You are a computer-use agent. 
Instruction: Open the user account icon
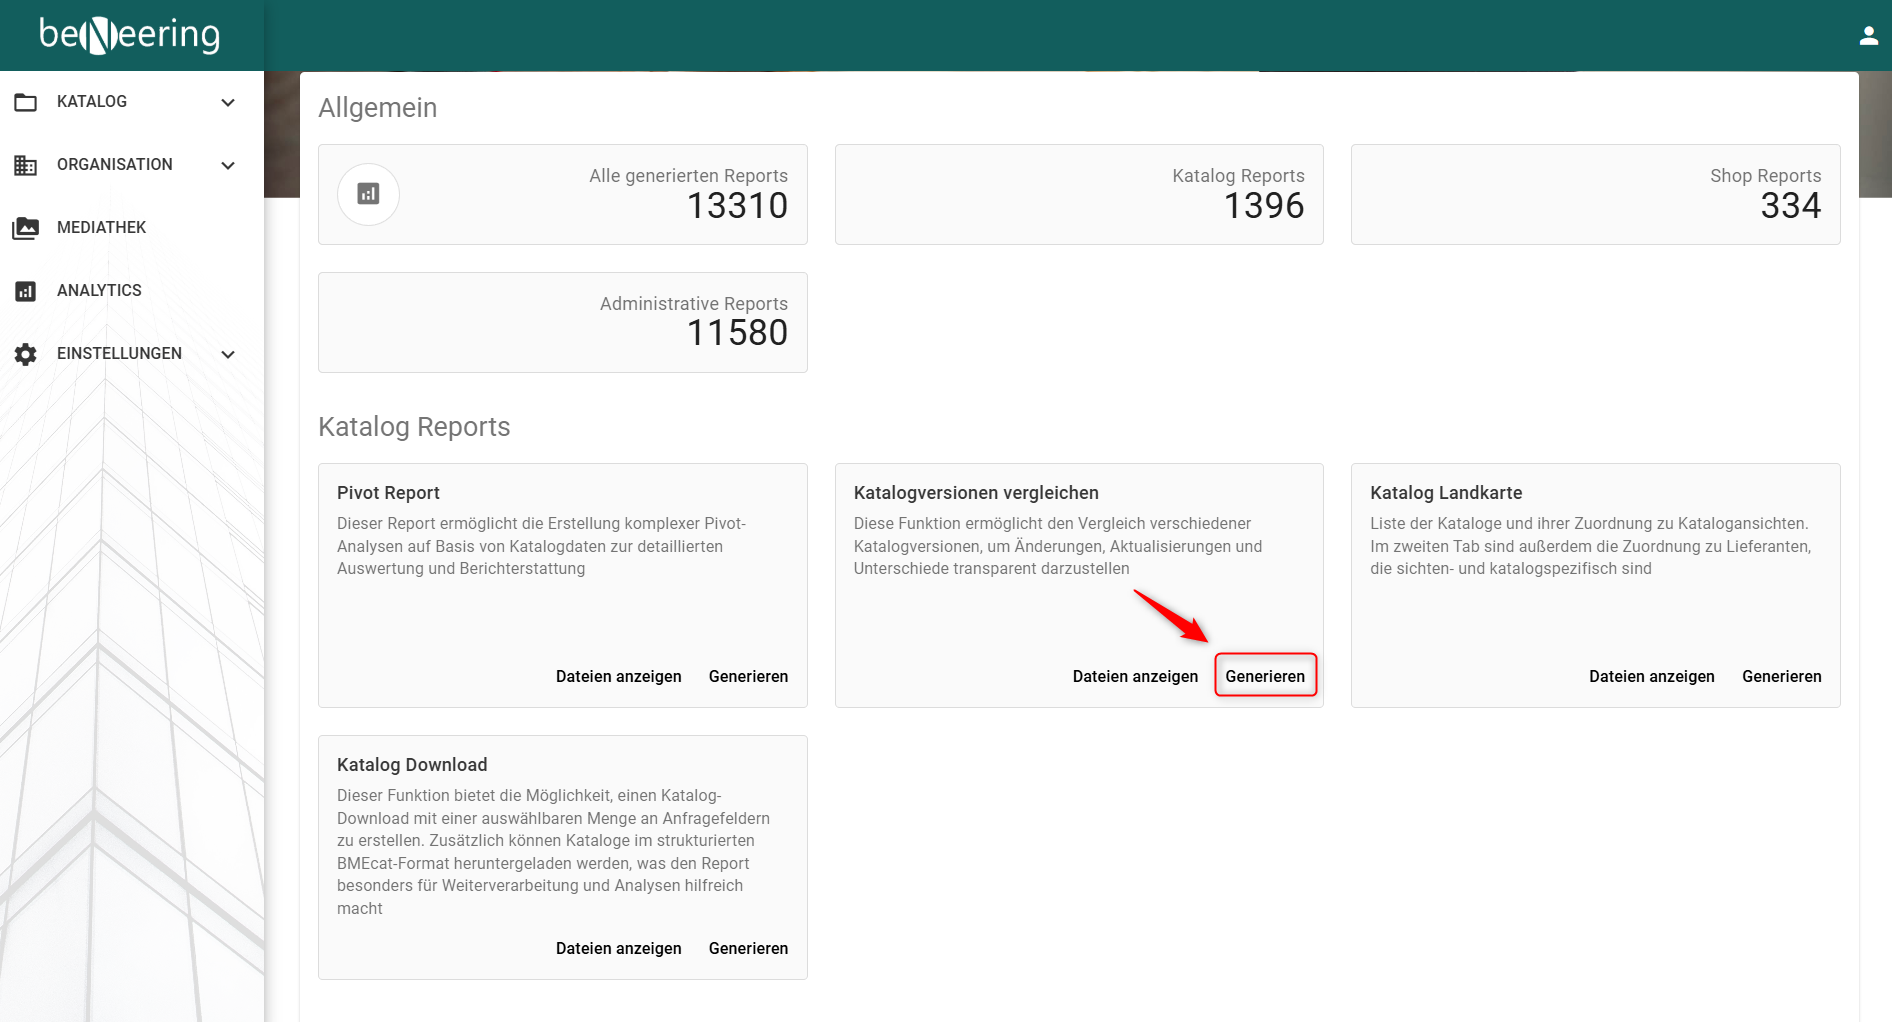point(1868,36)
